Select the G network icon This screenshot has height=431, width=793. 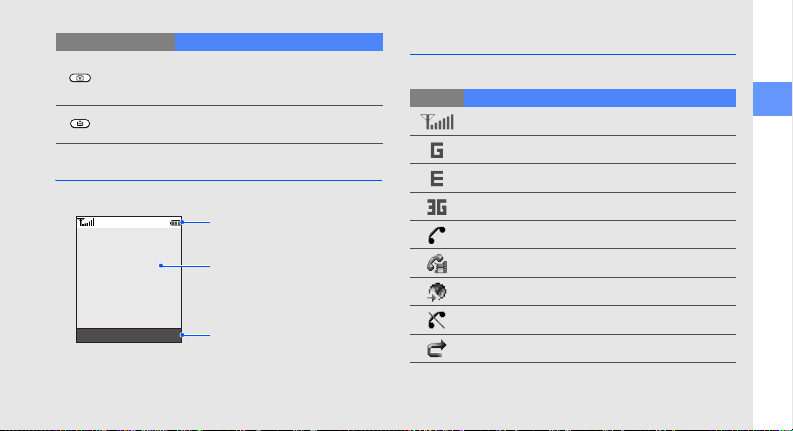point(437,150)
